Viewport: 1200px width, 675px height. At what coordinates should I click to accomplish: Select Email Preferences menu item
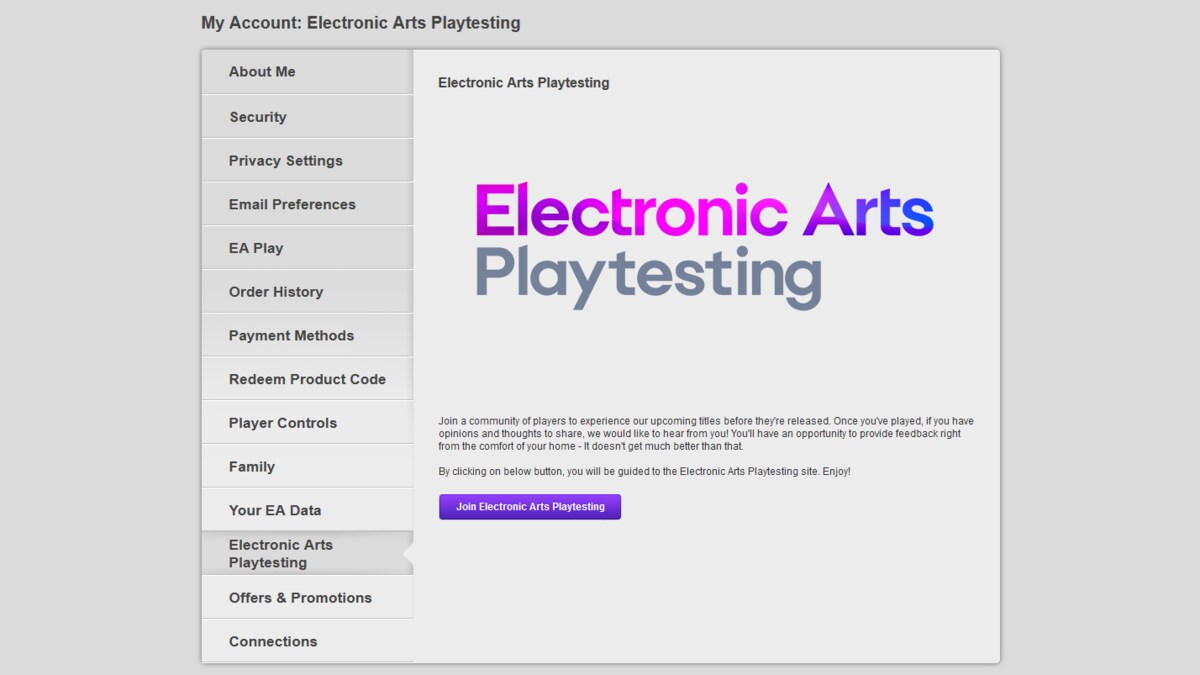pos(307,204)
